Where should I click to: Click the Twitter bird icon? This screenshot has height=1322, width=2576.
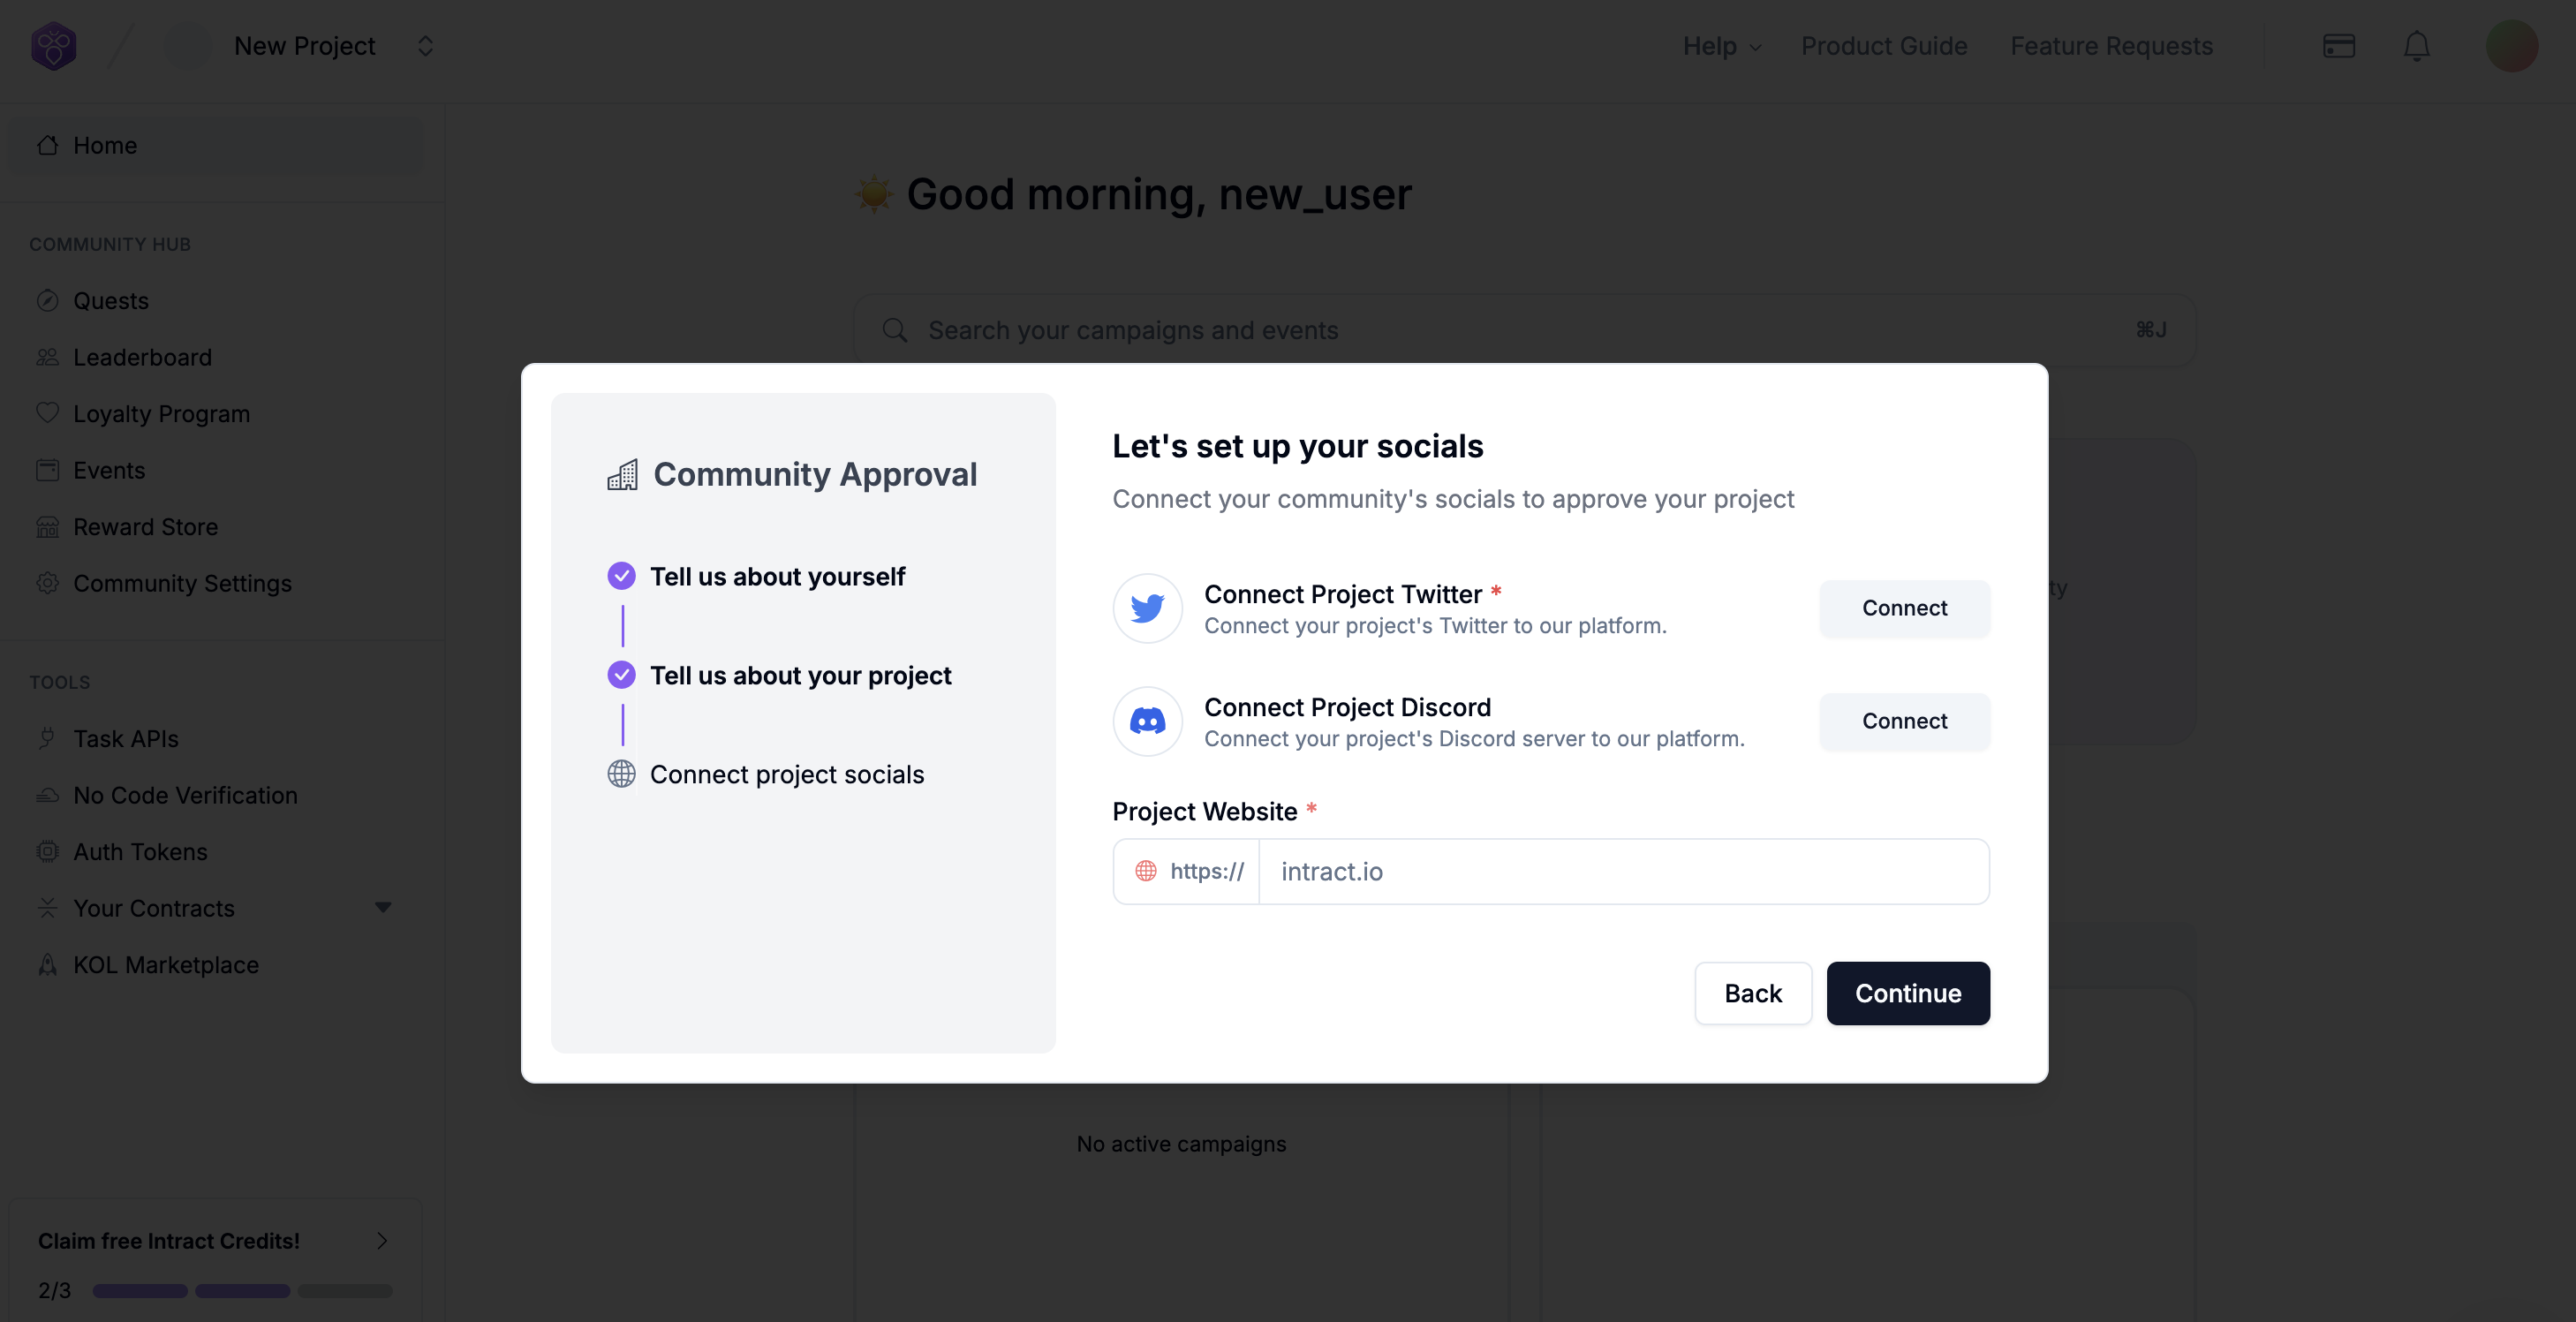(x=1147, y=608)
